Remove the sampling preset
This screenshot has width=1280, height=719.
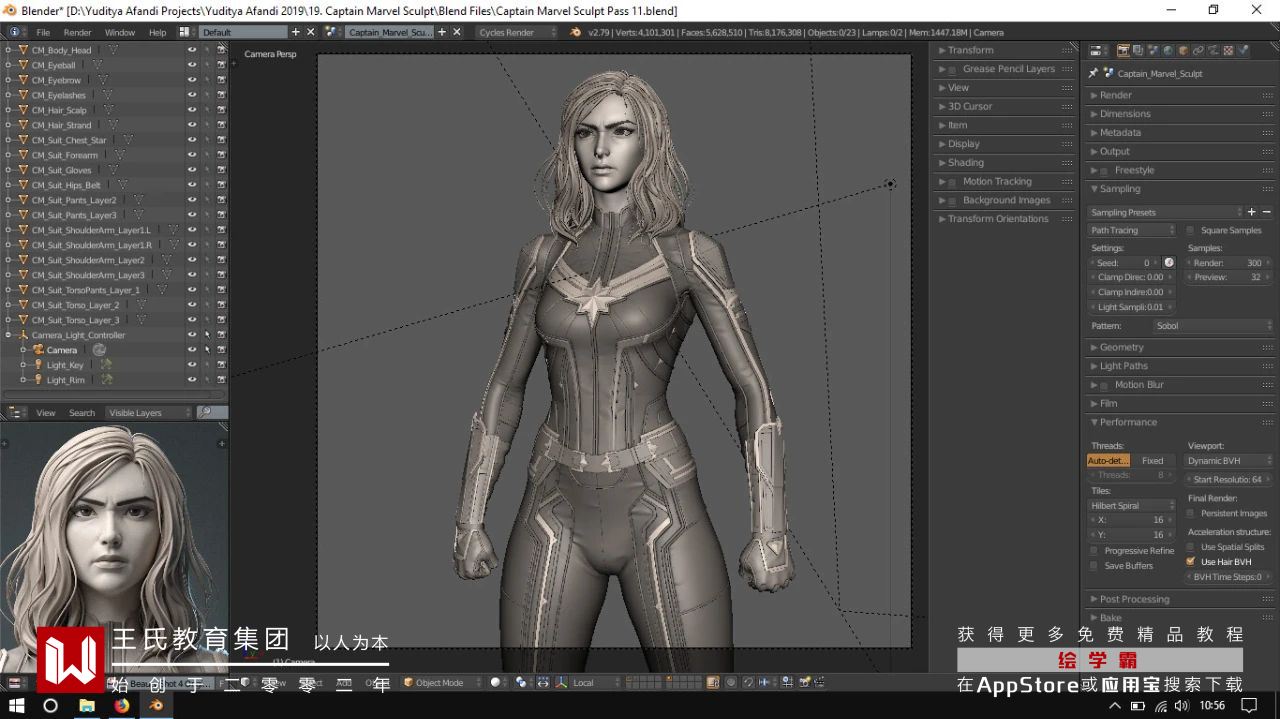pyautogui.click(x=1266, y=212)
